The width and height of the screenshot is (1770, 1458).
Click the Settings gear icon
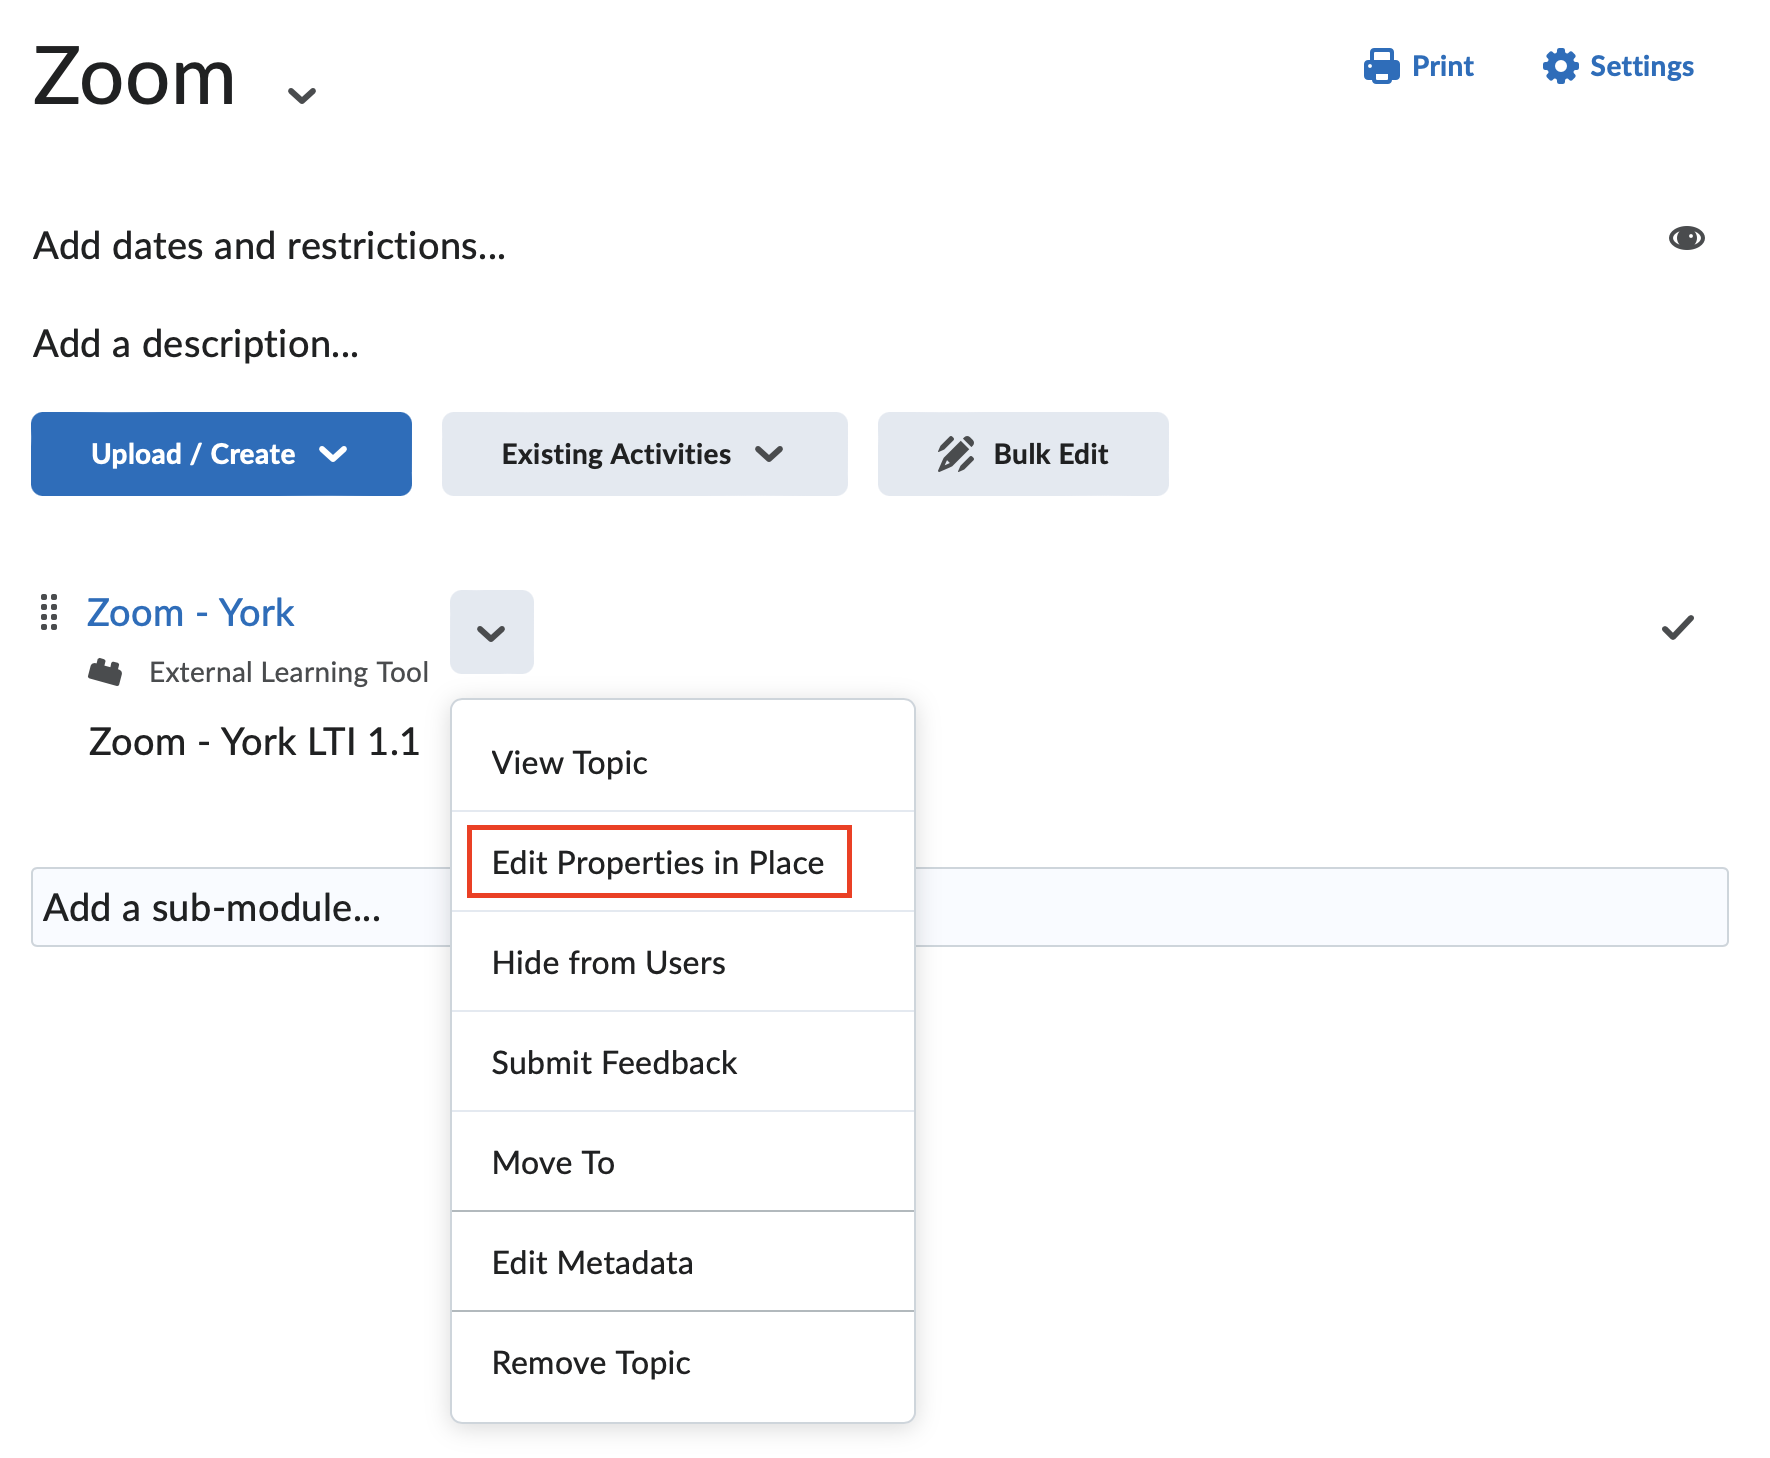(x=1560, y=66)
